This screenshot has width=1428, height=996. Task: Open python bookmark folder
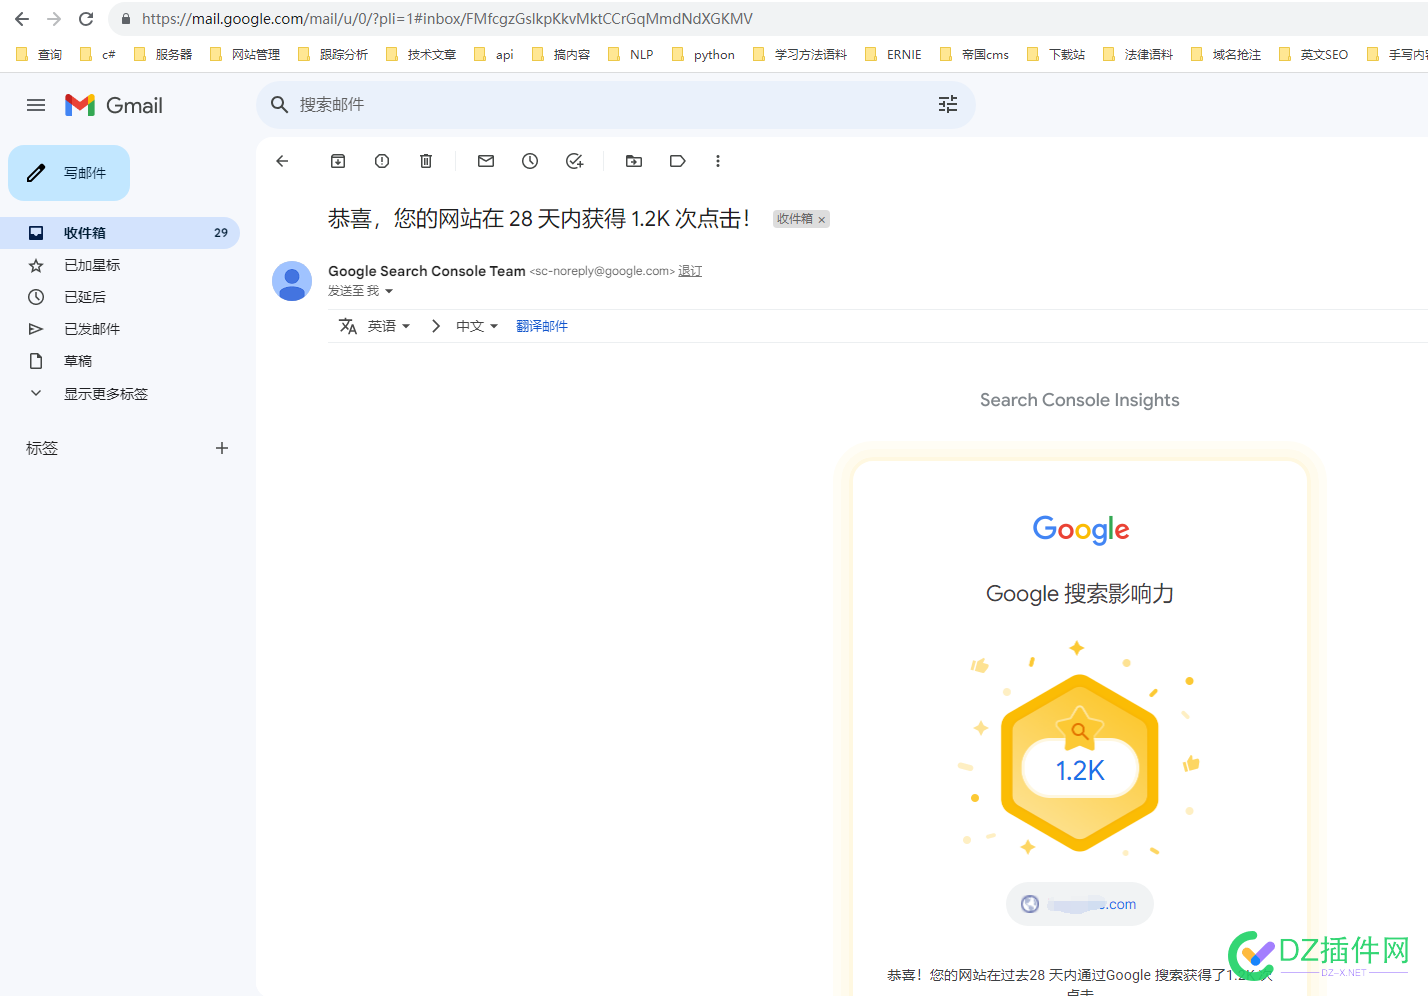tap(704, 54)
